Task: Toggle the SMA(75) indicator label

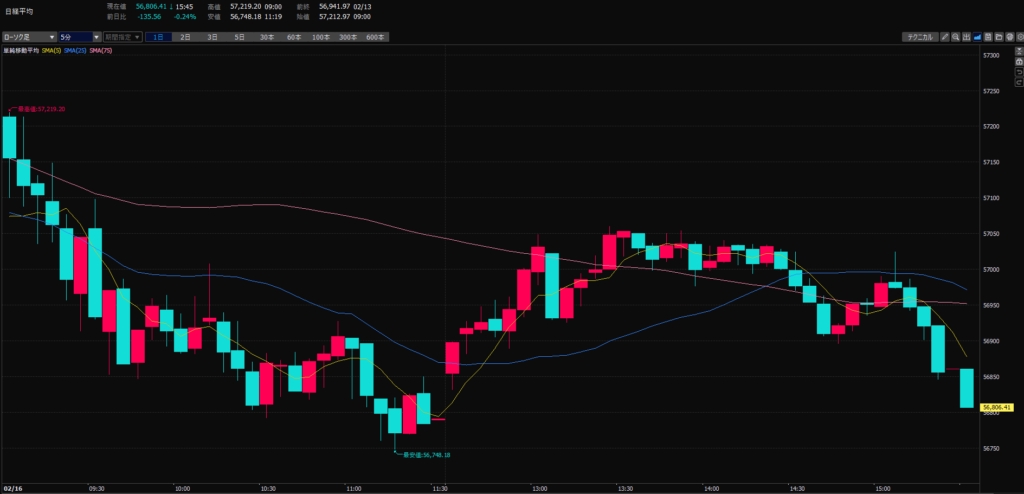Action: click(x=101, y=50)
